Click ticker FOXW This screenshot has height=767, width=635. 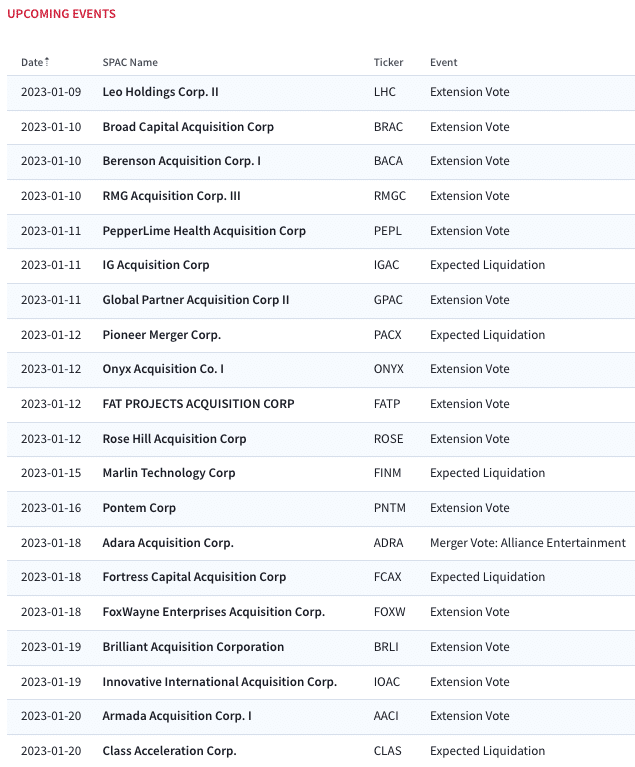coord(389,612)
